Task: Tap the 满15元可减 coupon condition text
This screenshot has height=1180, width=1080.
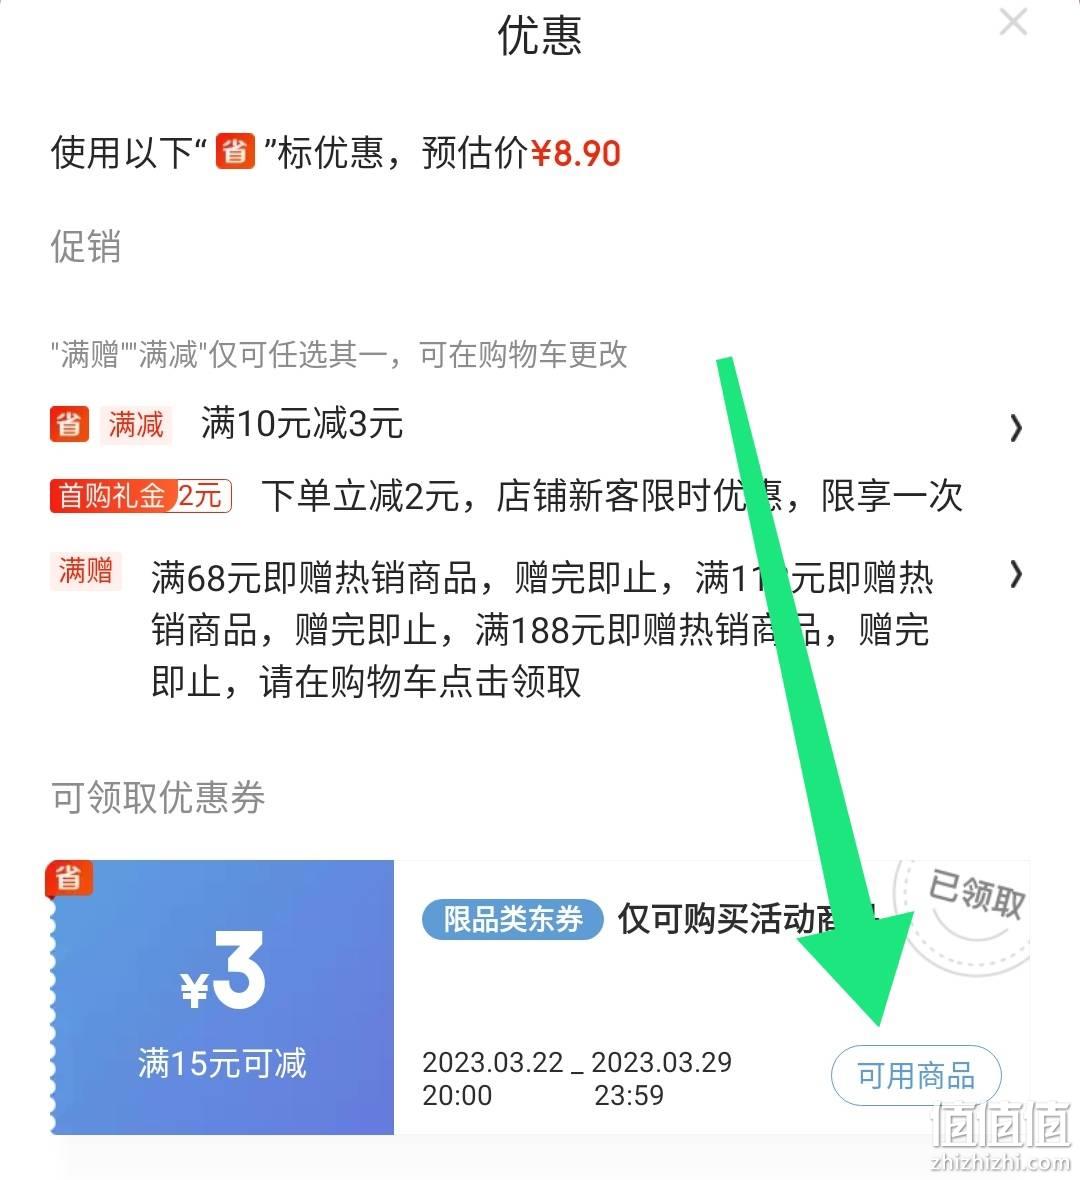Action: (x=222, y=1063)
